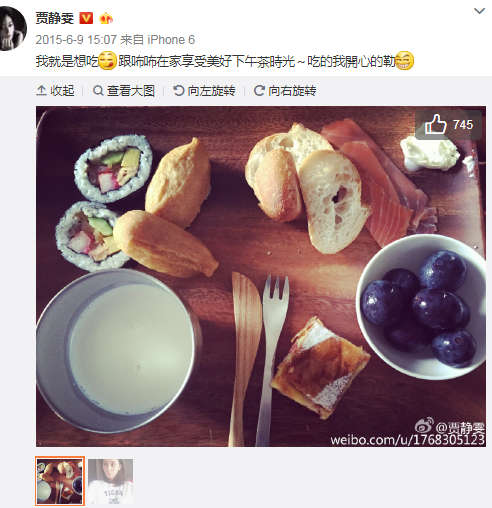Viewport: 492px width, 508px height.
Task: Like the photo using thumbs-up icon
Action: point(435,124)
